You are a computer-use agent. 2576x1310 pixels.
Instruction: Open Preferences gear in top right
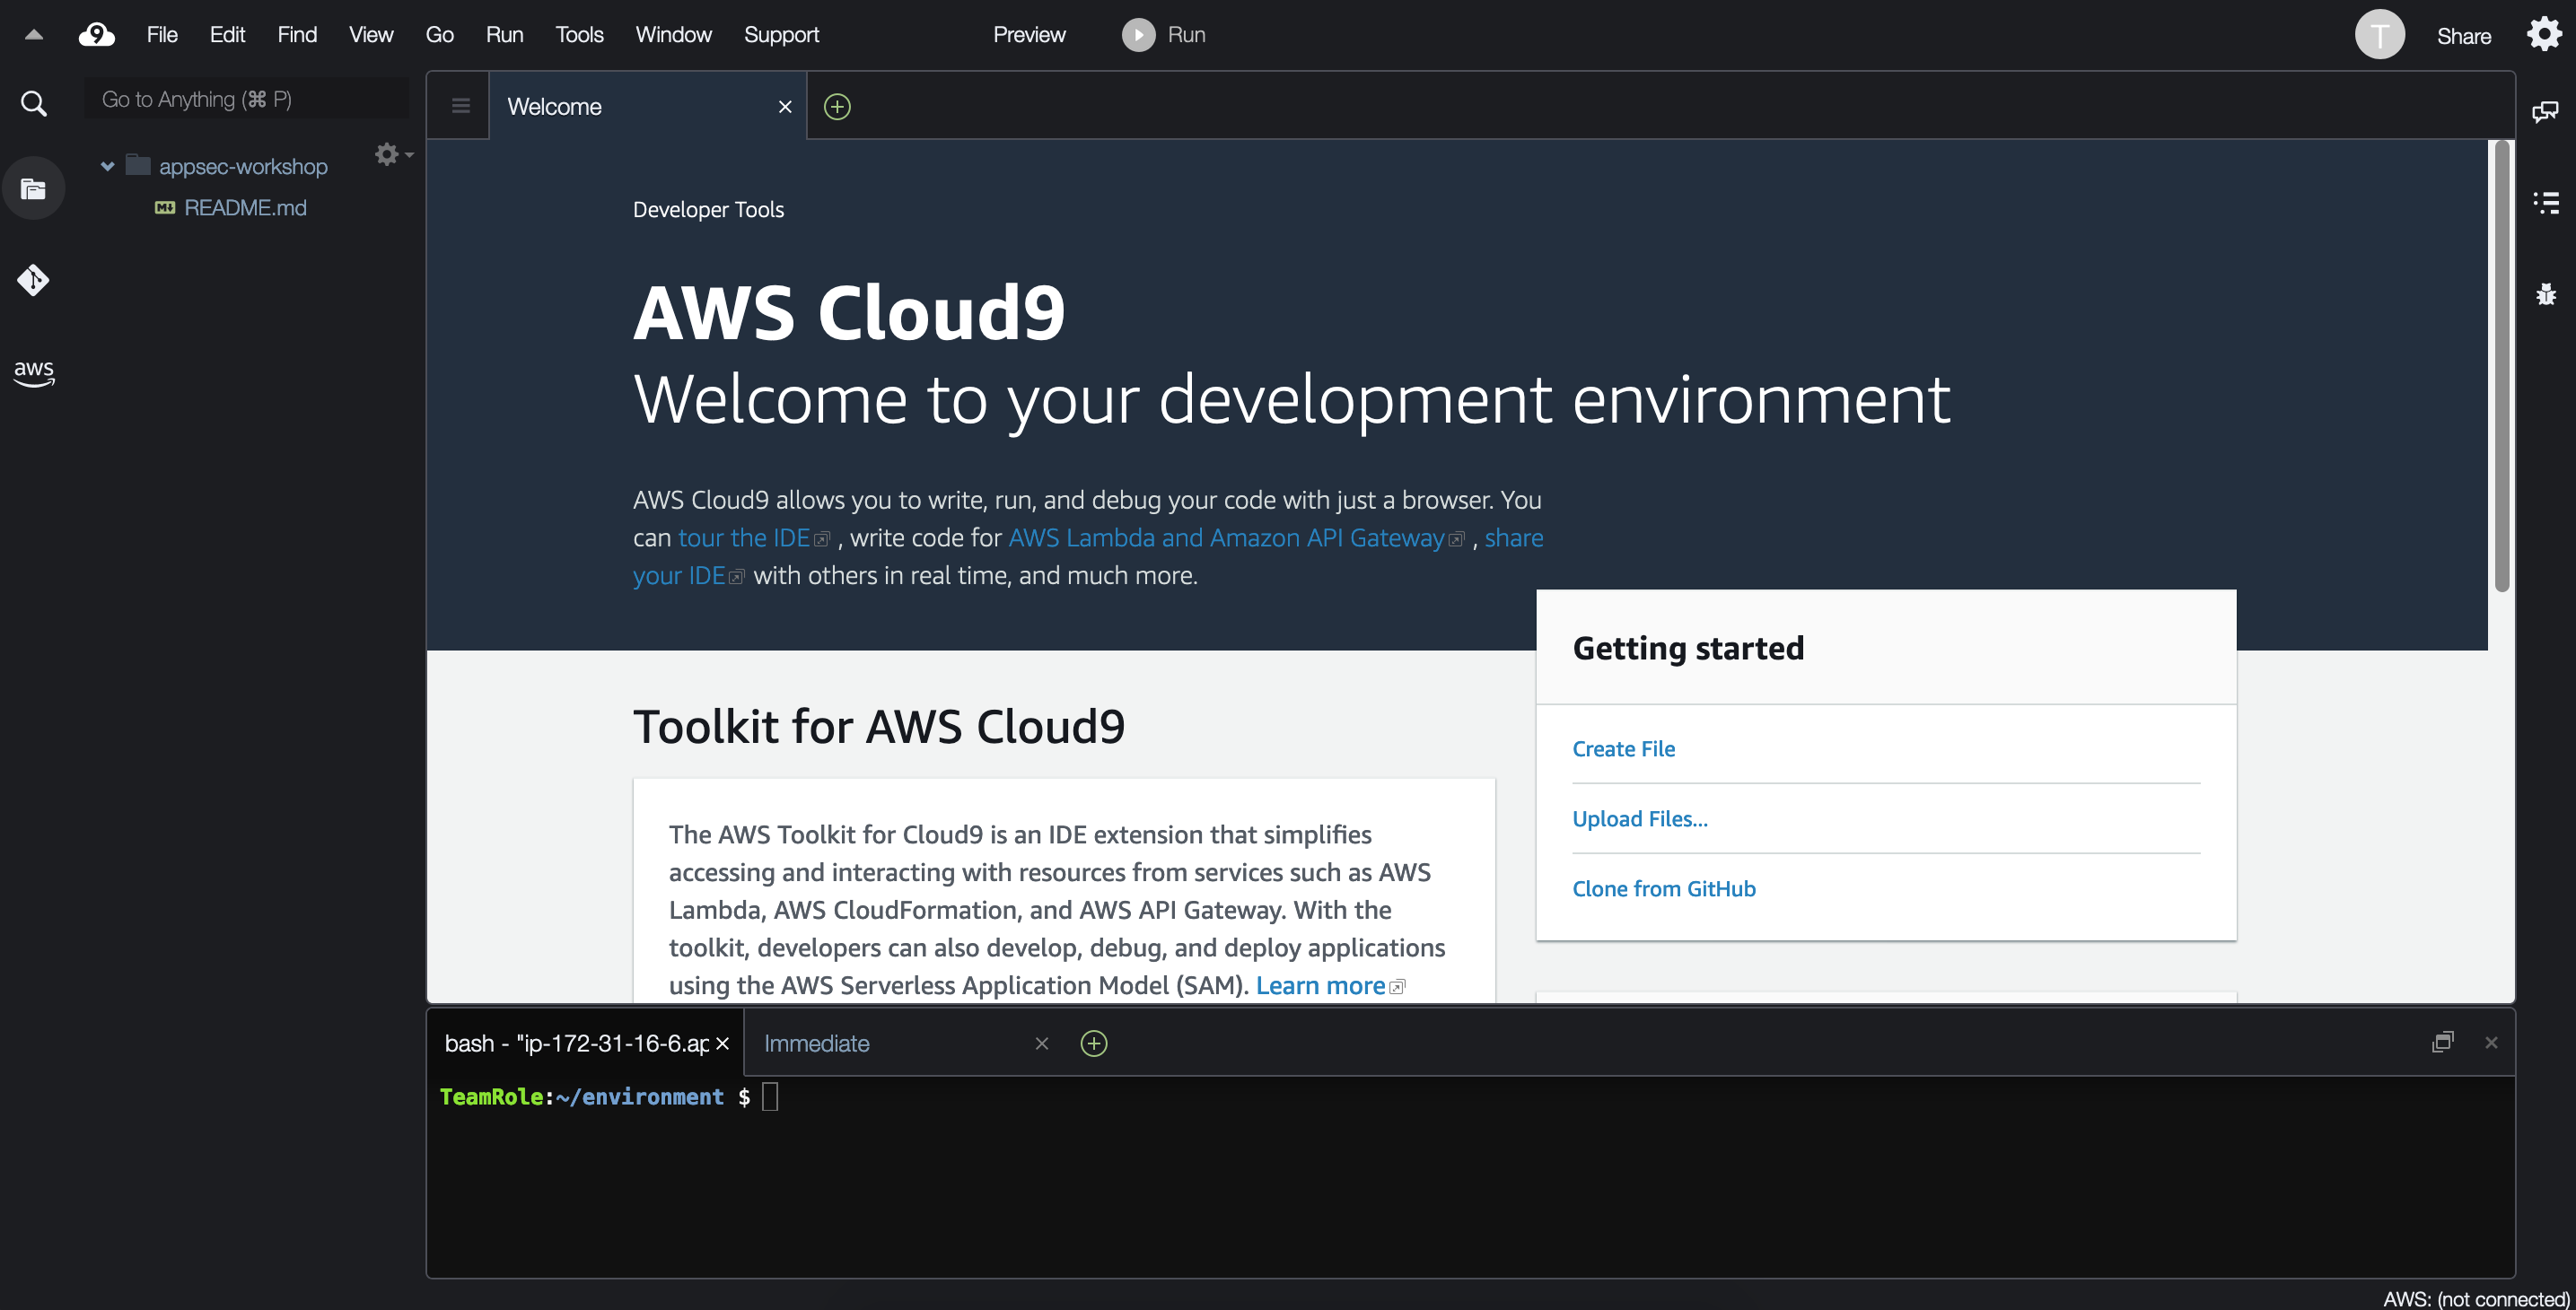[2544, 35]
